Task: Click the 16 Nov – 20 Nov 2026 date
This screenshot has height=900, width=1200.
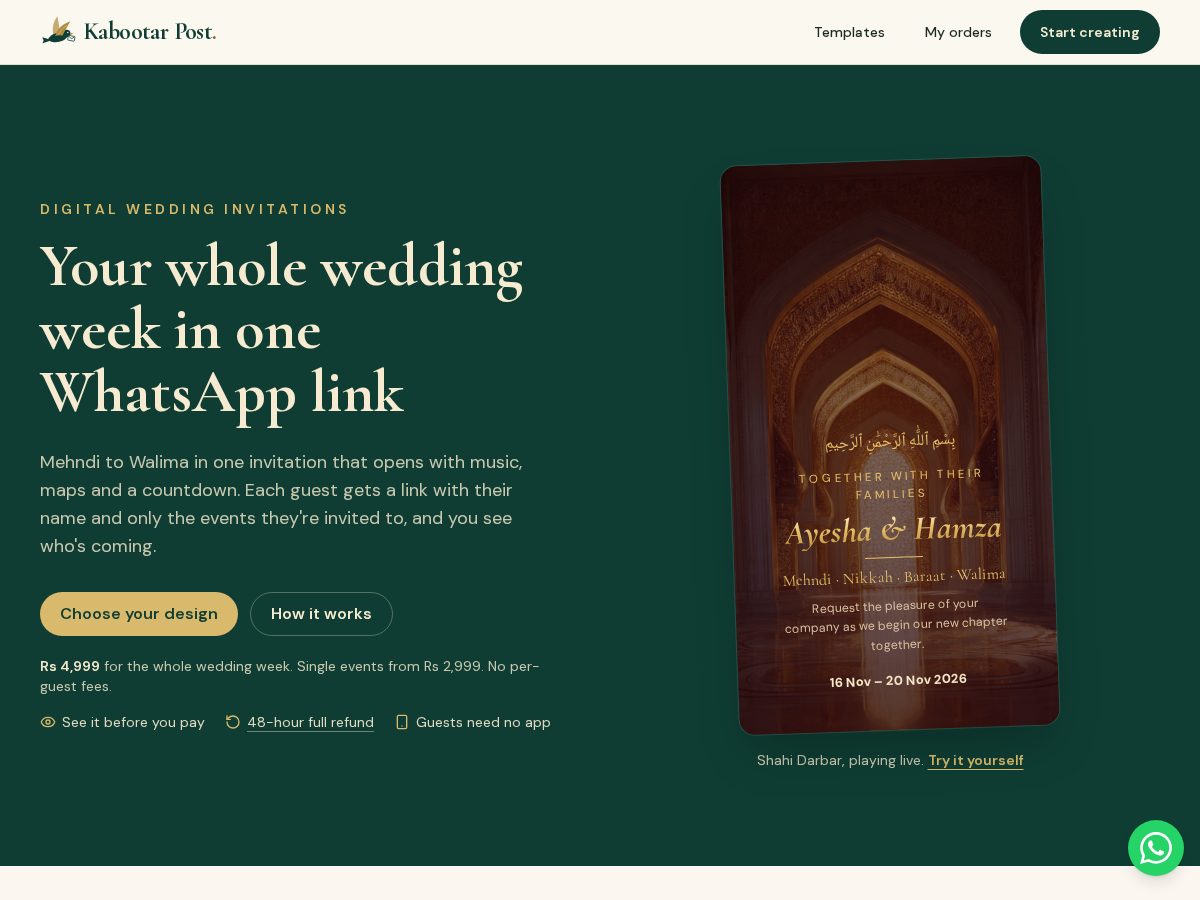Action: [898, 680]
